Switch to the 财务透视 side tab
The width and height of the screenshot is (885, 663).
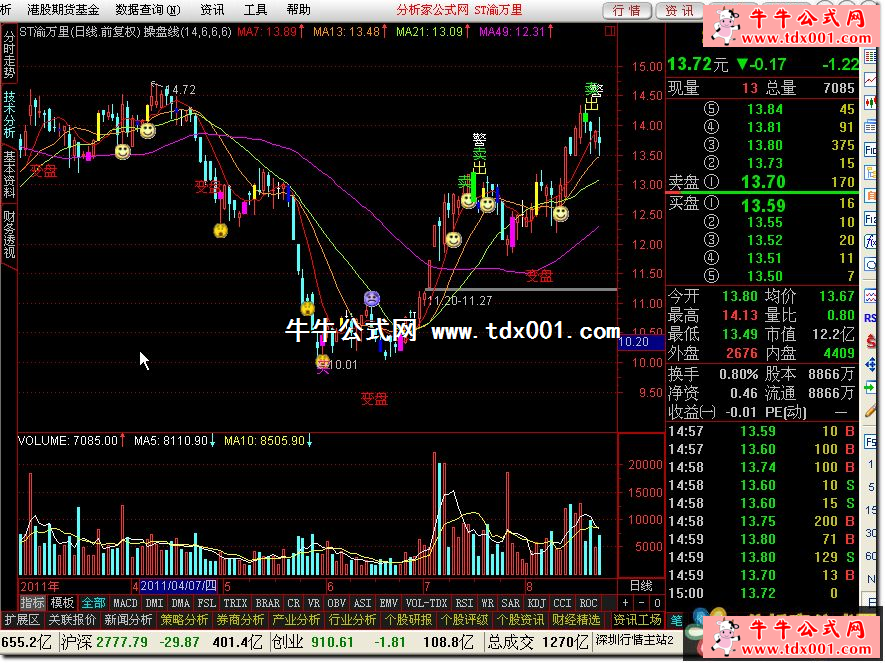point(9,234)
